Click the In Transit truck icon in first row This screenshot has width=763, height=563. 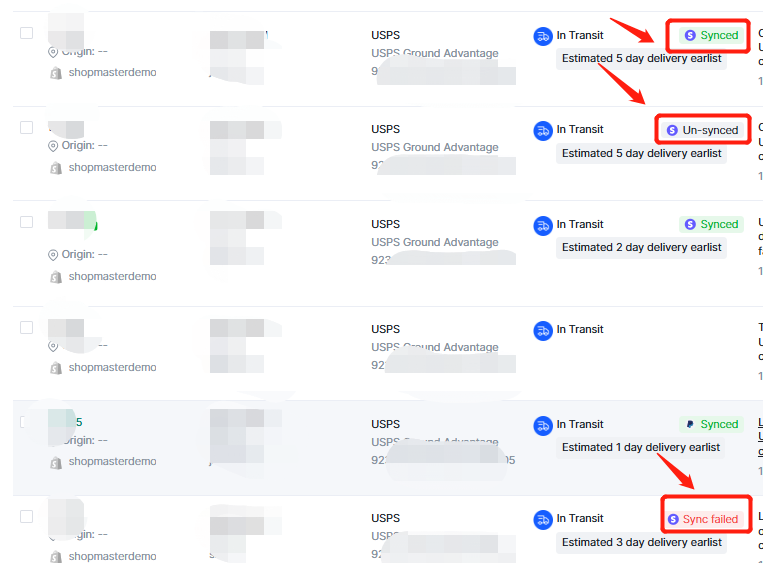pos(543,36)
